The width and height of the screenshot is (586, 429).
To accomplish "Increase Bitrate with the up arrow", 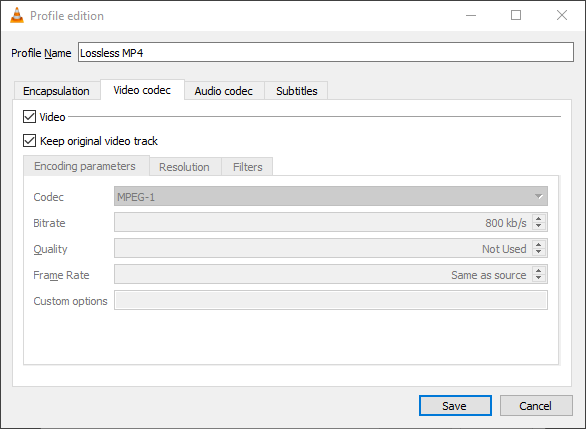I will (x=539, y=219).
